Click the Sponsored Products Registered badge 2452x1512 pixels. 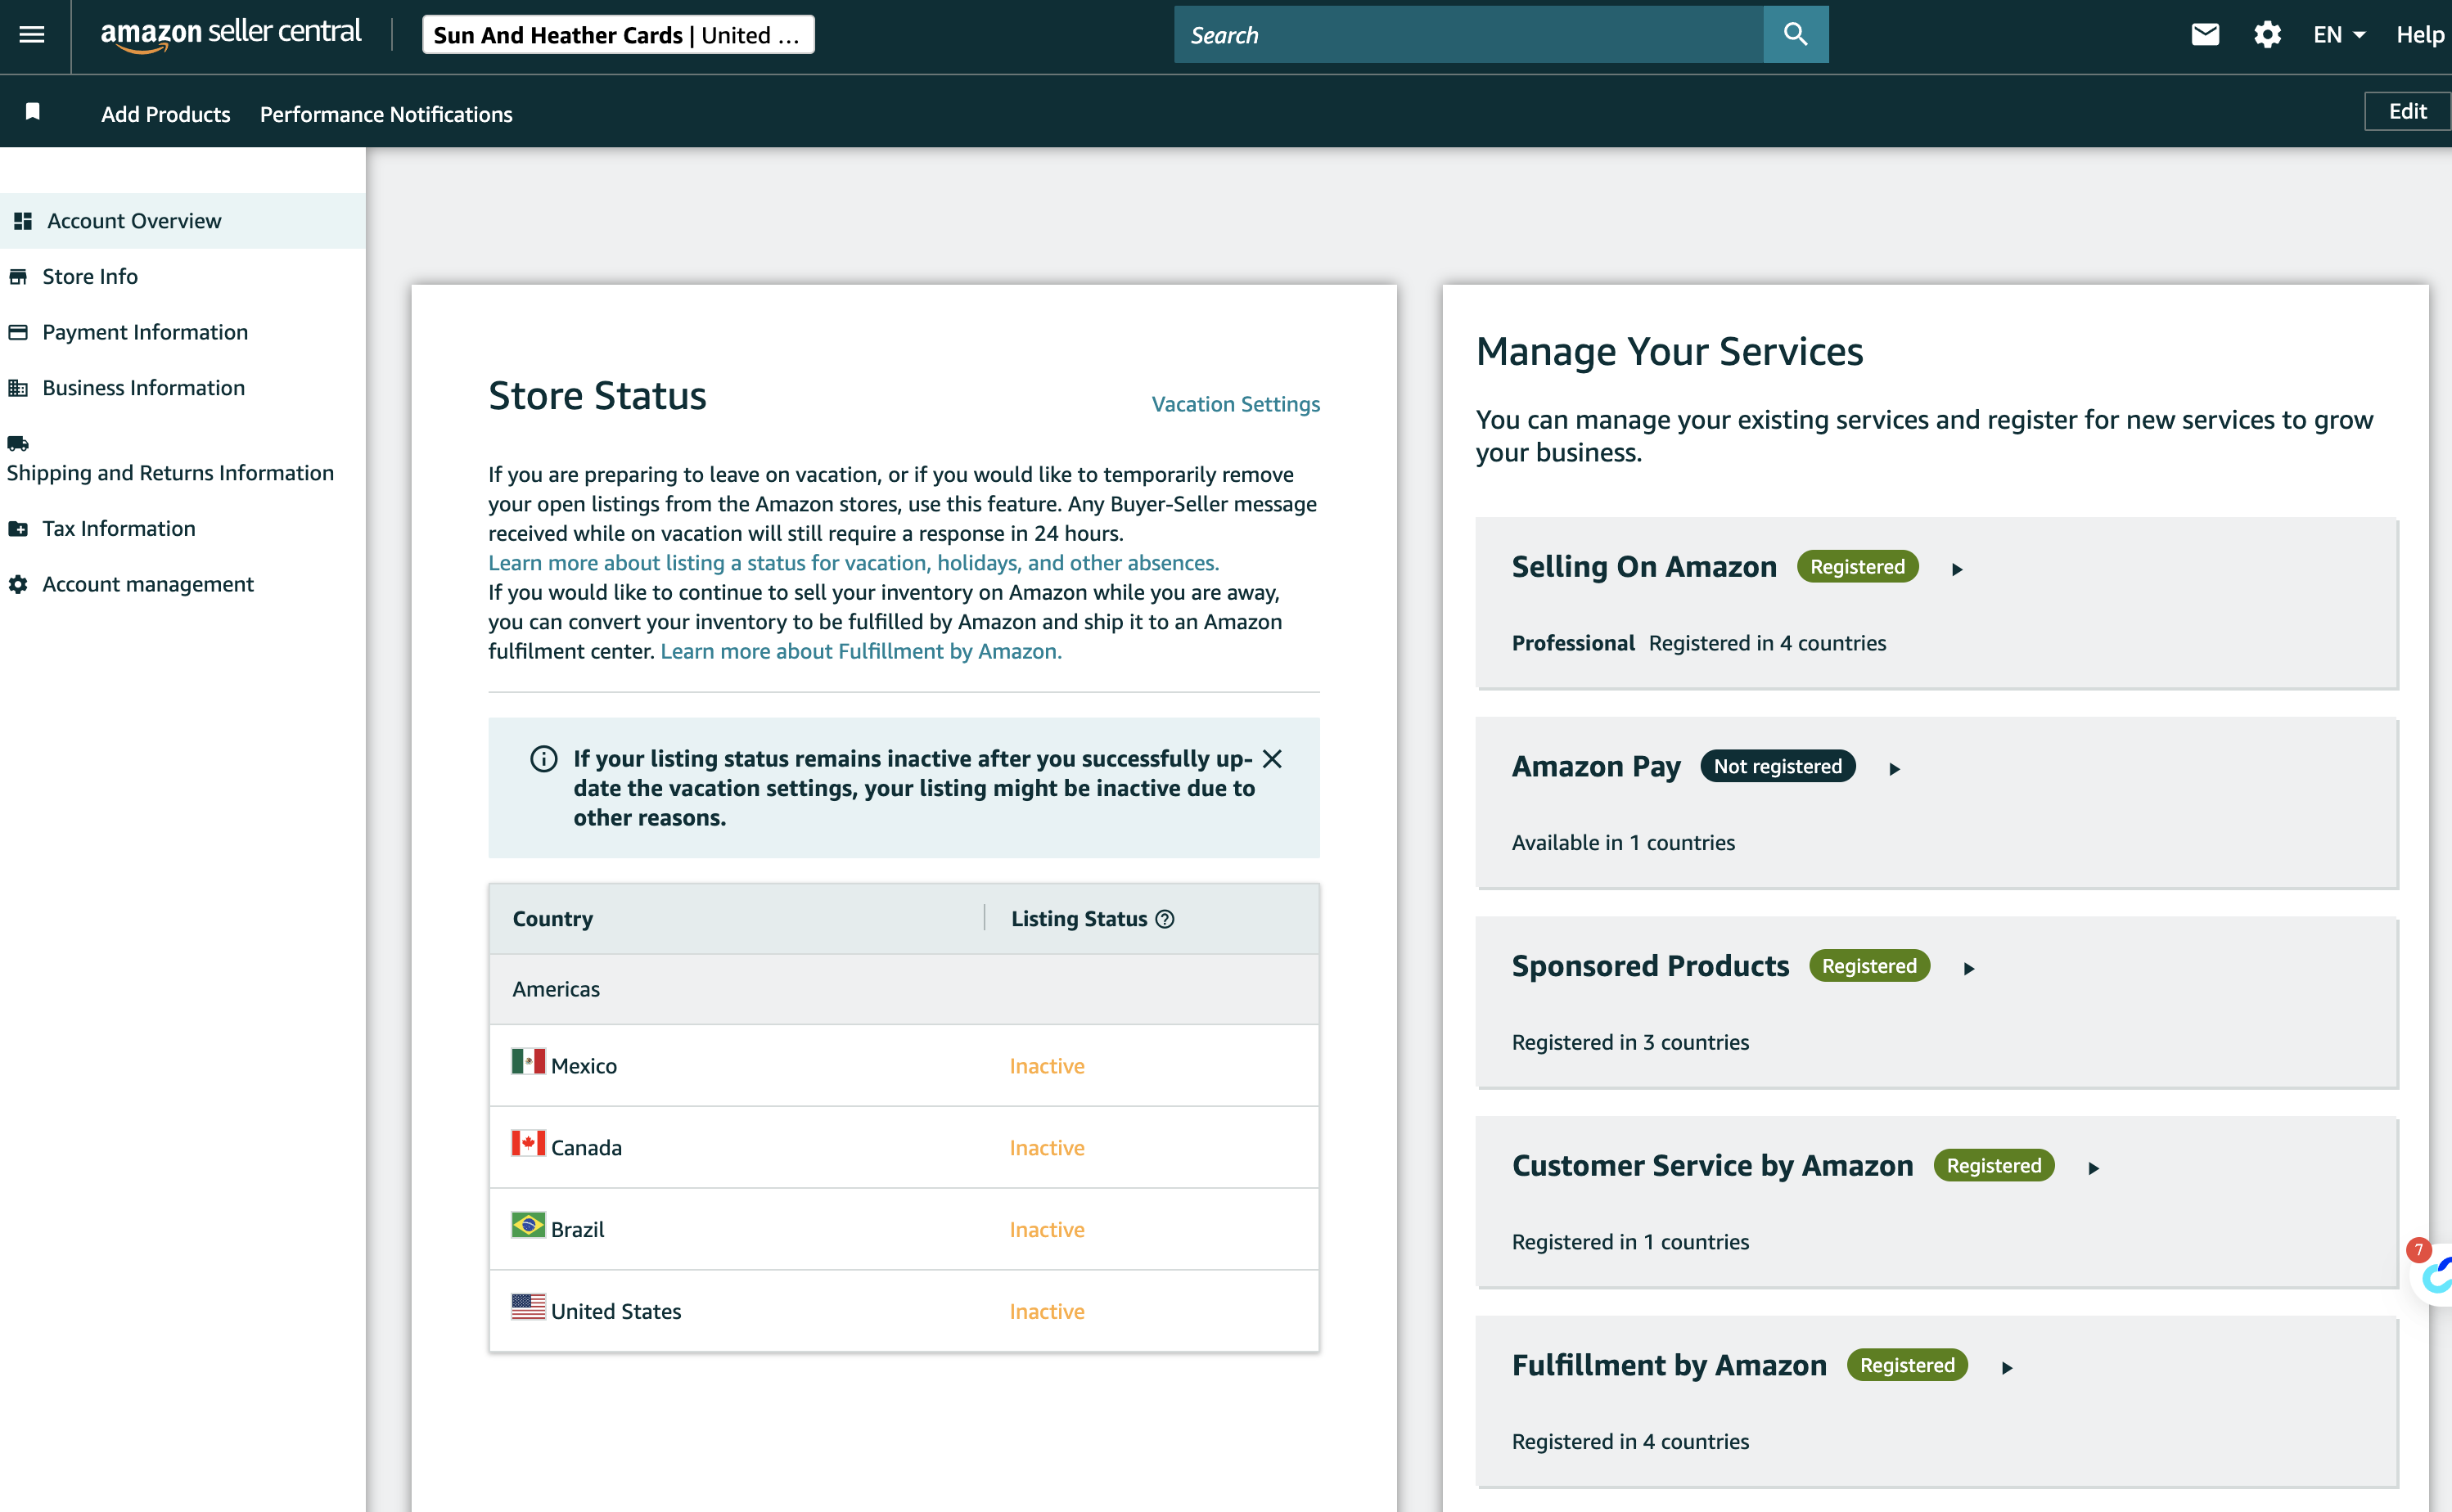pos(1869,966)
